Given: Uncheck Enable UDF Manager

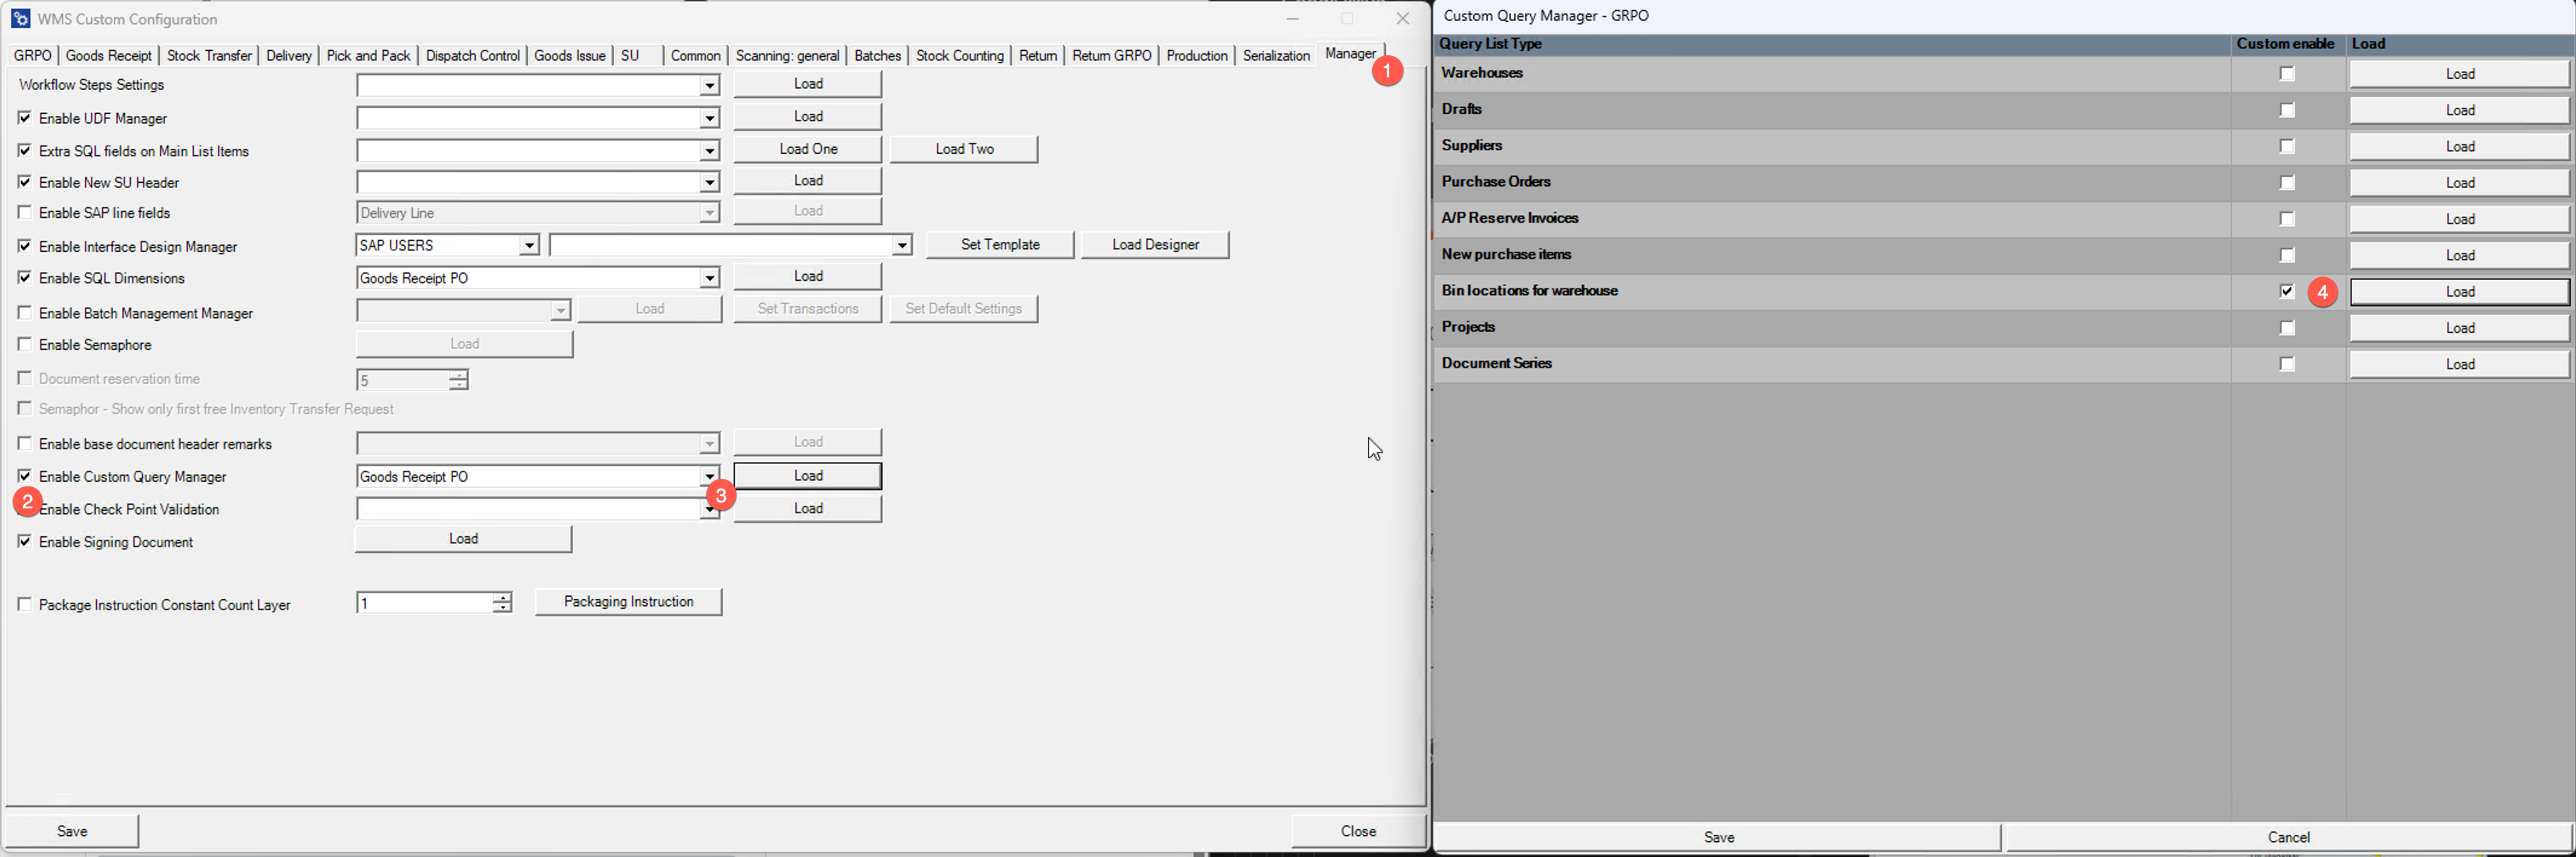Looking at the screenshot, I should click(25, 117).
